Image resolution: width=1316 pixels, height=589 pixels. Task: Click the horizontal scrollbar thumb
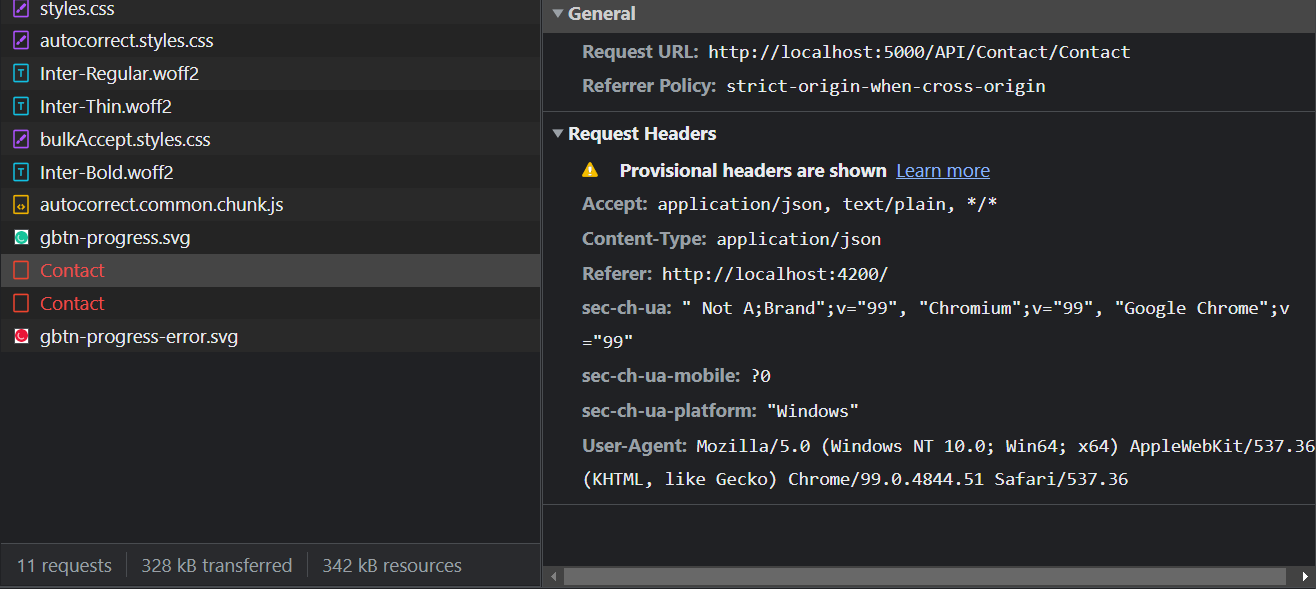coord(924,577)
